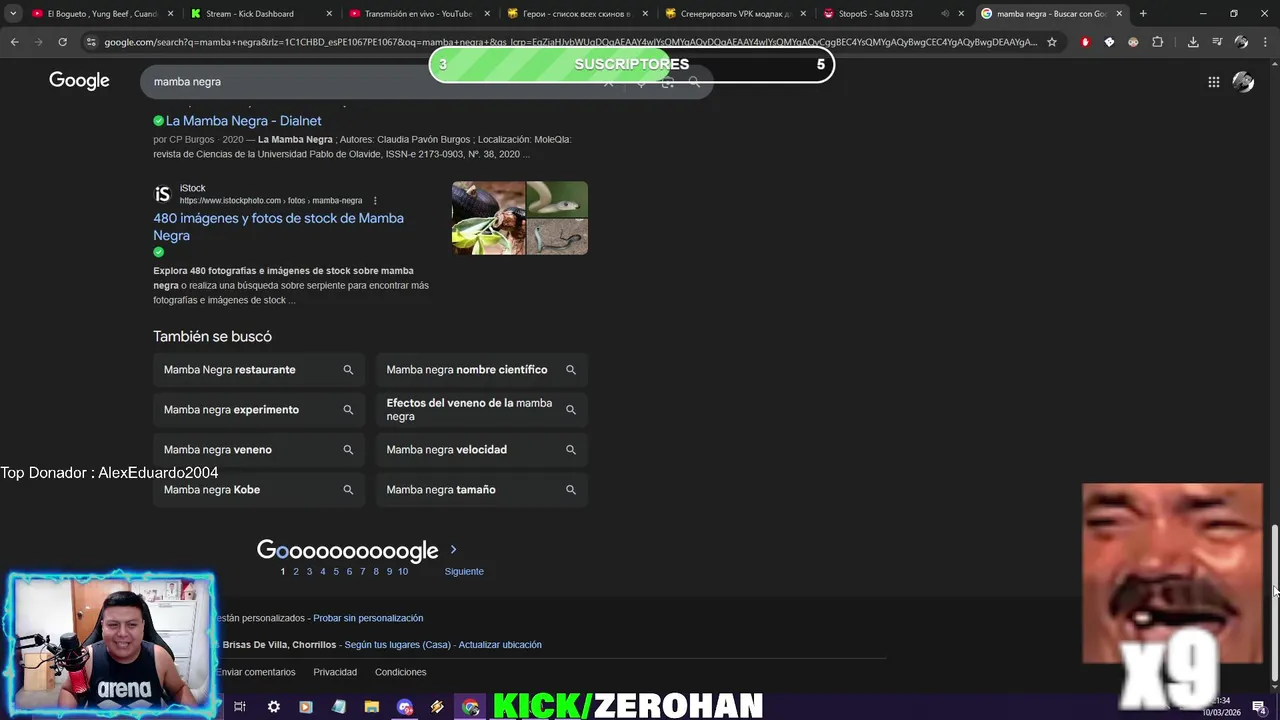Screen dimensions: 1280x720
Task: Search related Efectos del veneno de la mamba
Action: point(481,410)
